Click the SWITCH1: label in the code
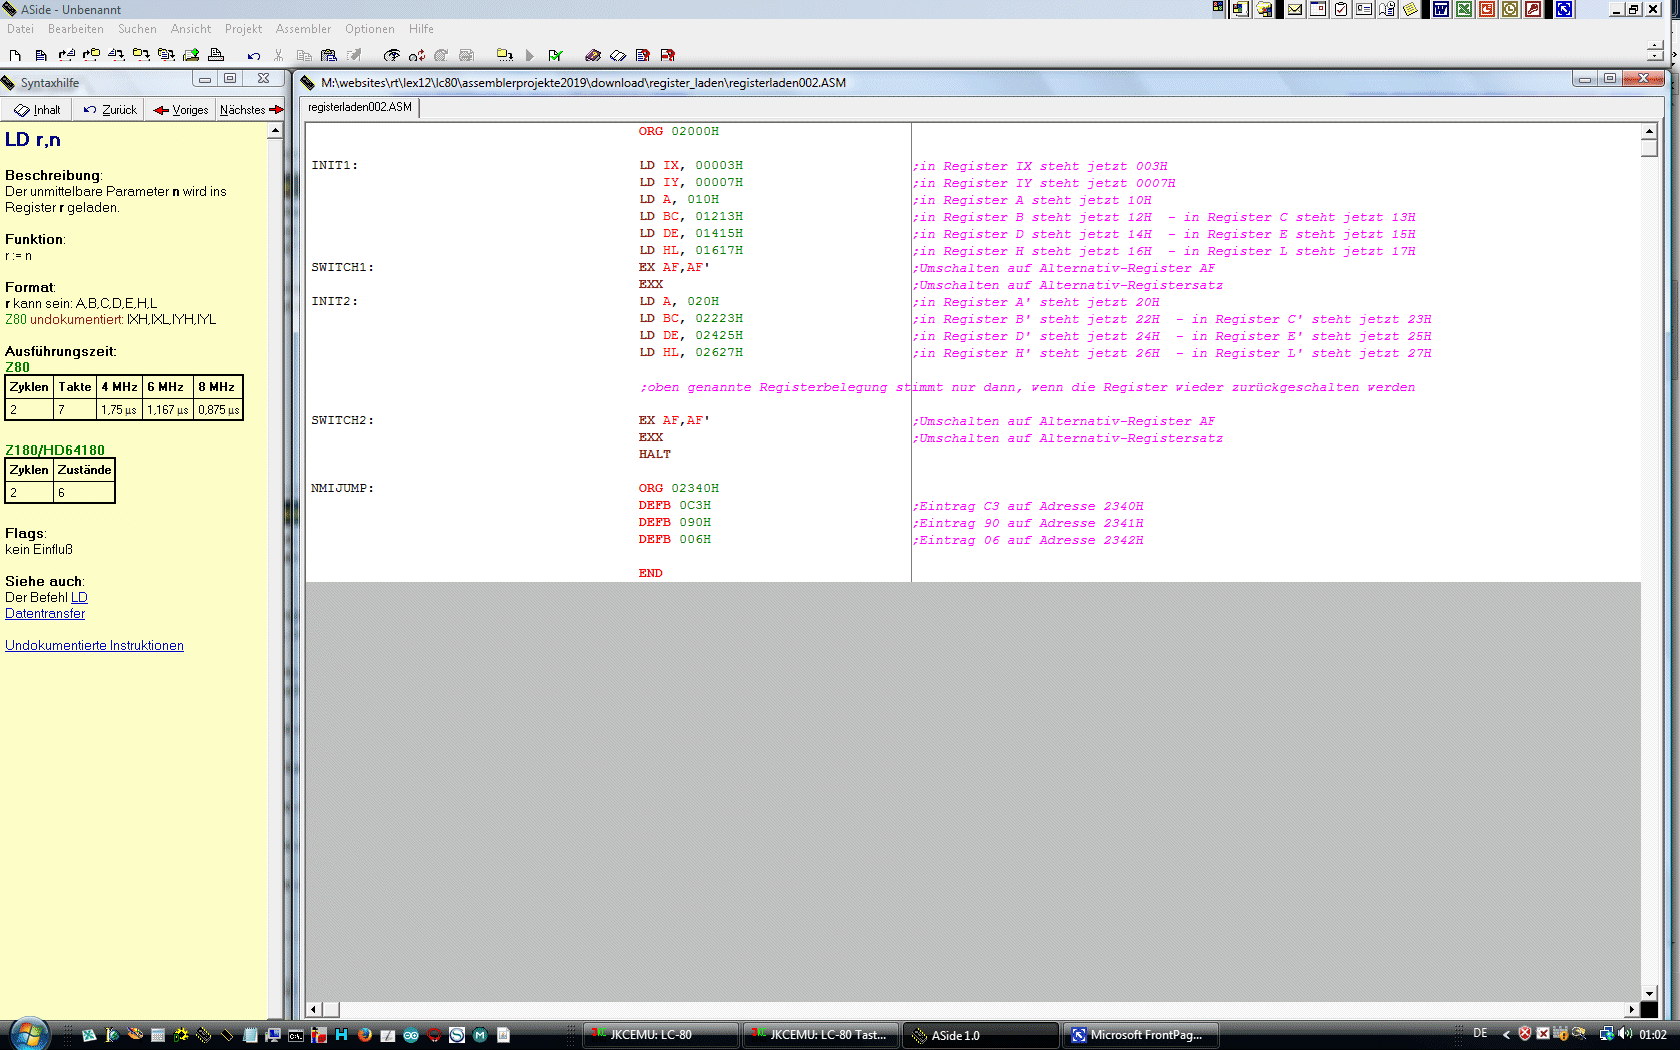The width and height of the screenshot is (1680, 1050). (342, 267)
